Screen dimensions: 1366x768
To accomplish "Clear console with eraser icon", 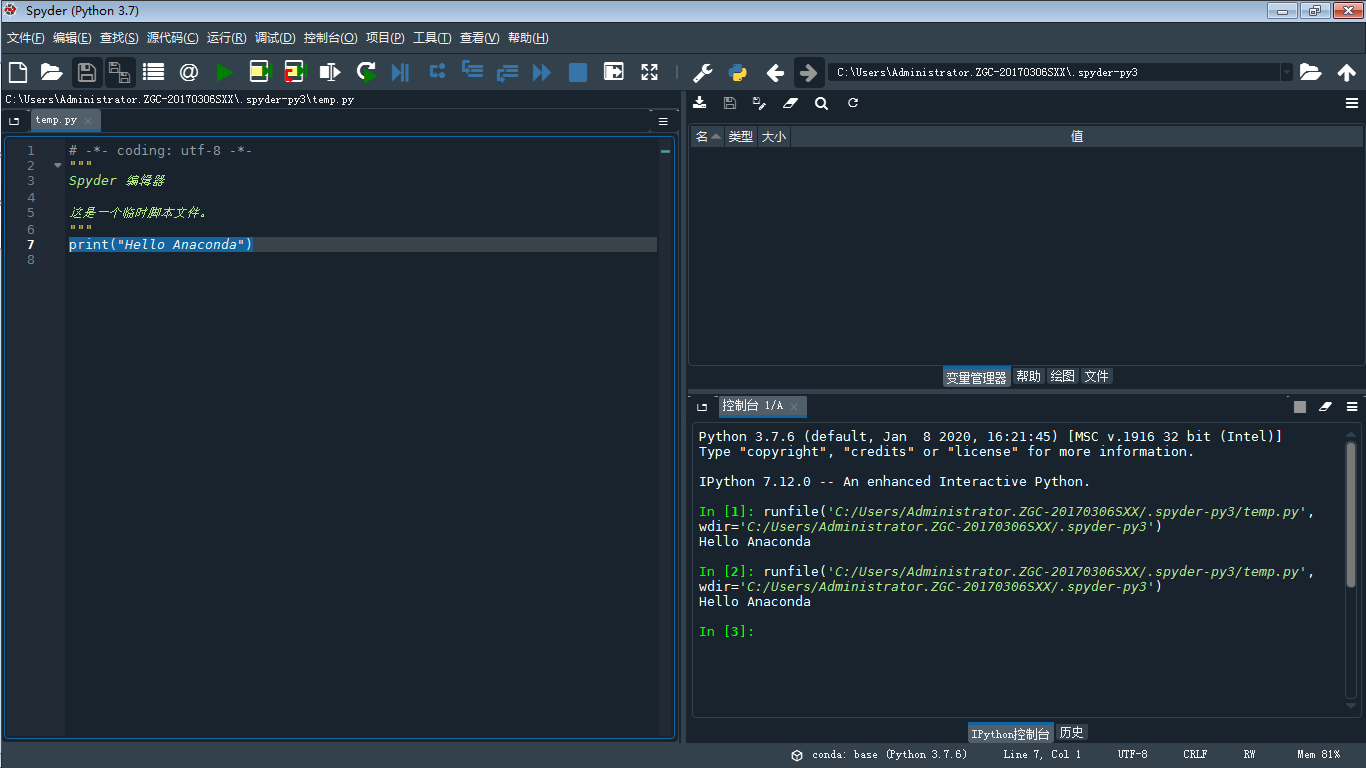I will 1326,407.
